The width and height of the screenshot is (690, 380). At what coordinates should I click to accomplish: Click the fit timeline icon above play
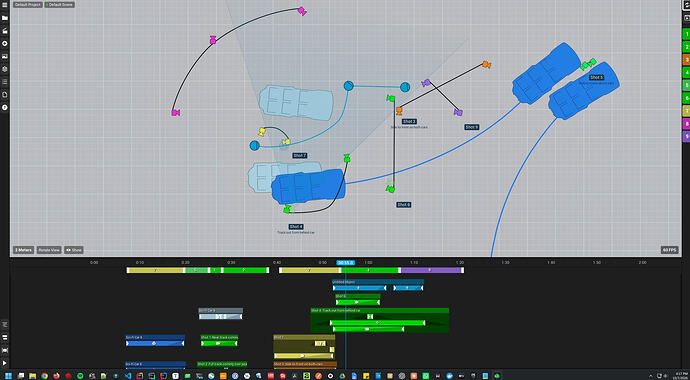pos(5,350)
